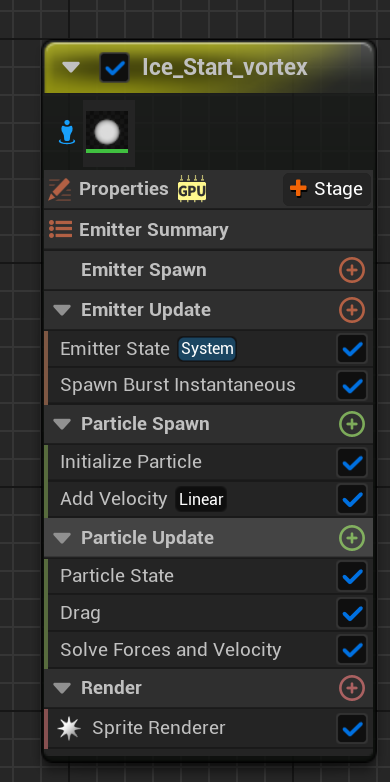The width and height of the screenshot is (390, 782).
Task: Uncheck the Spawn Burst Instantaneous module
Action: pyautogui.click(x=352, y=386)
